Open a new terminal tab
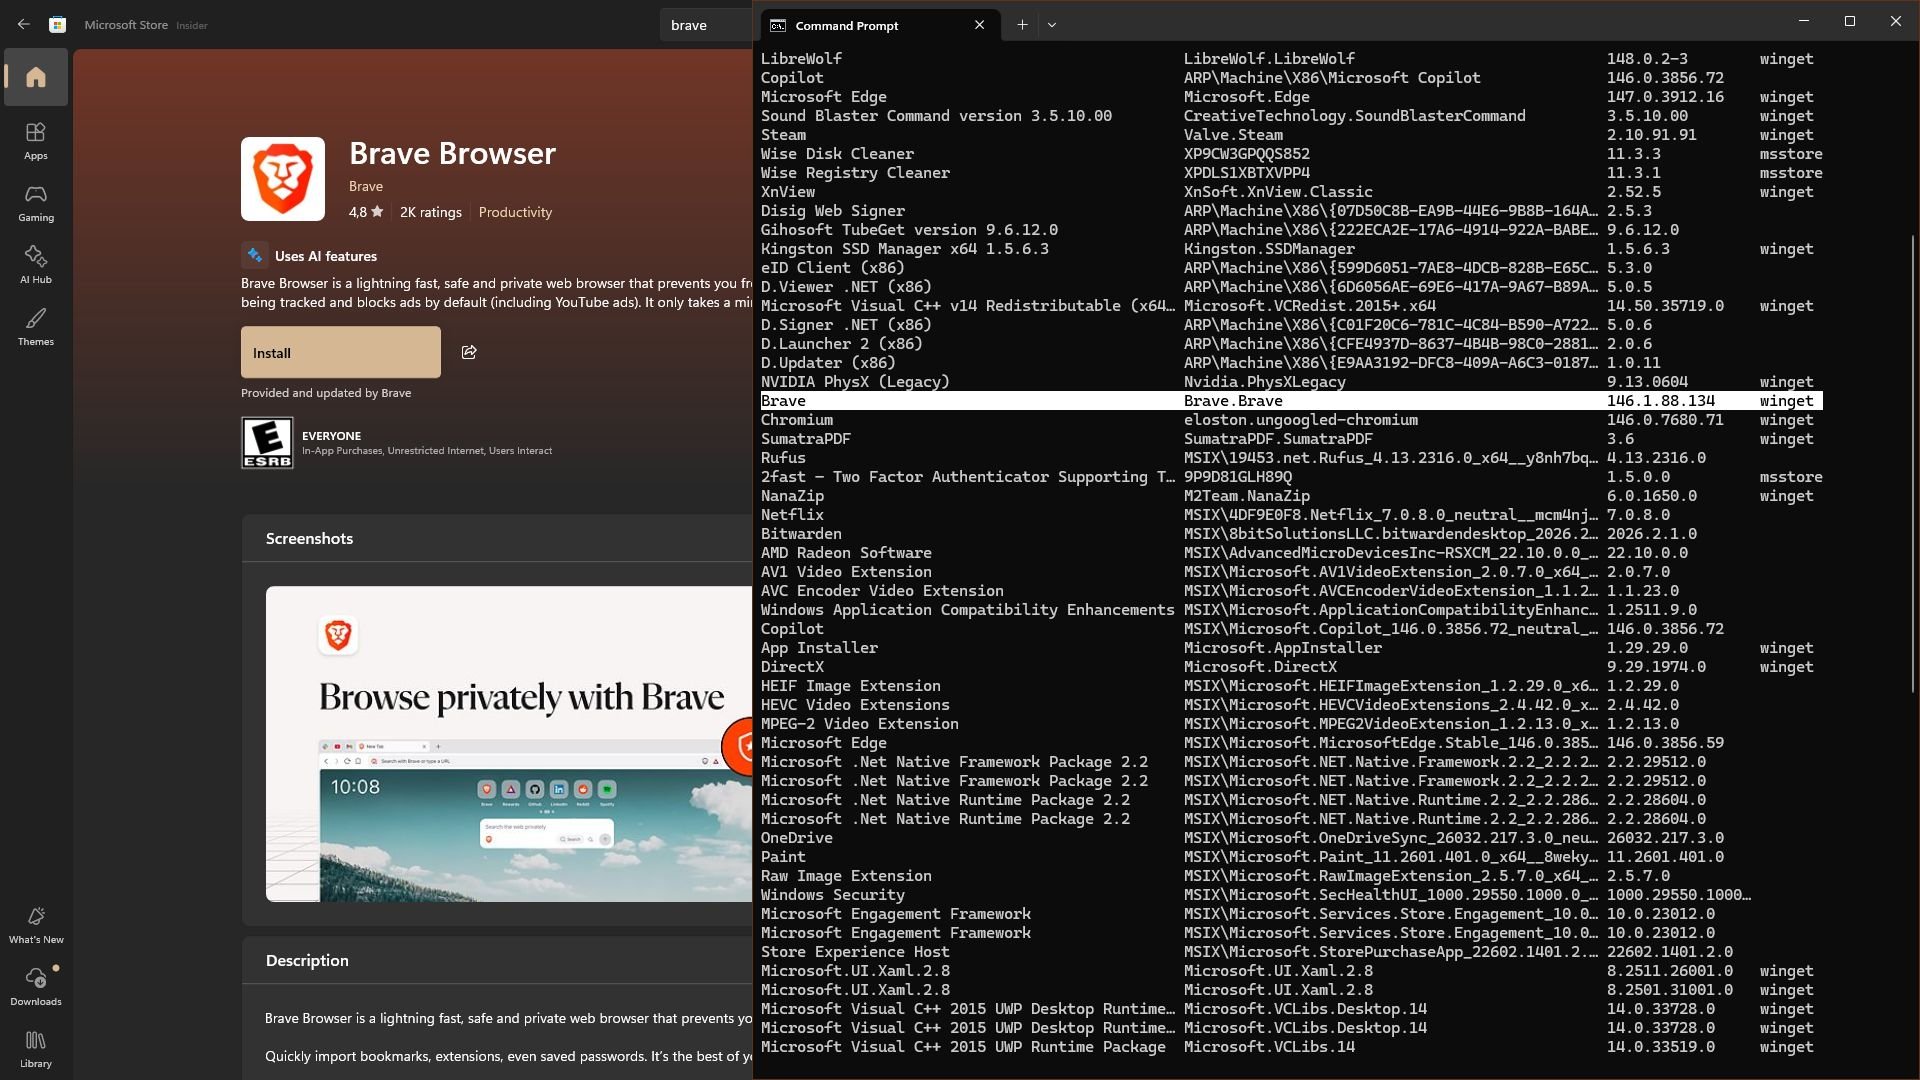 1022,25
